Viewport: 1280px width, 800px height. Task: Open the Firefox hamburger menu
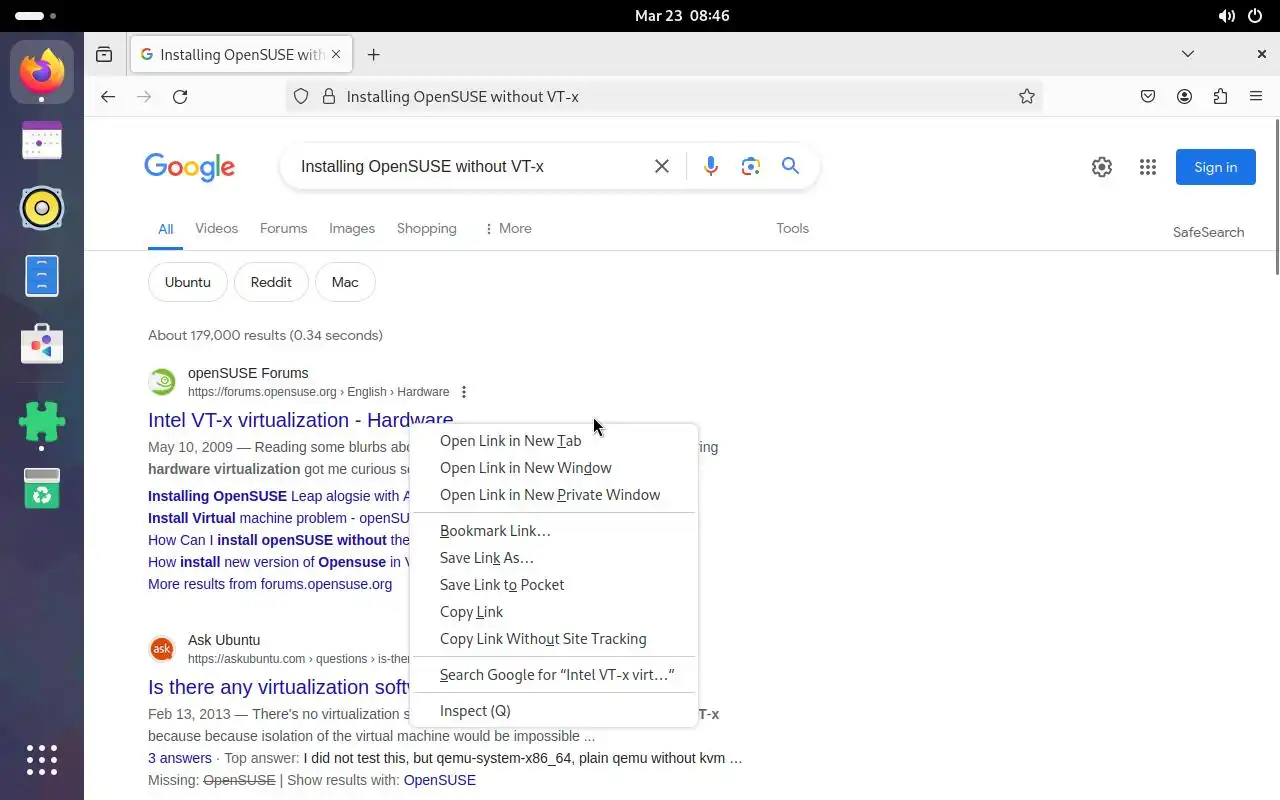pos(1256,97)
